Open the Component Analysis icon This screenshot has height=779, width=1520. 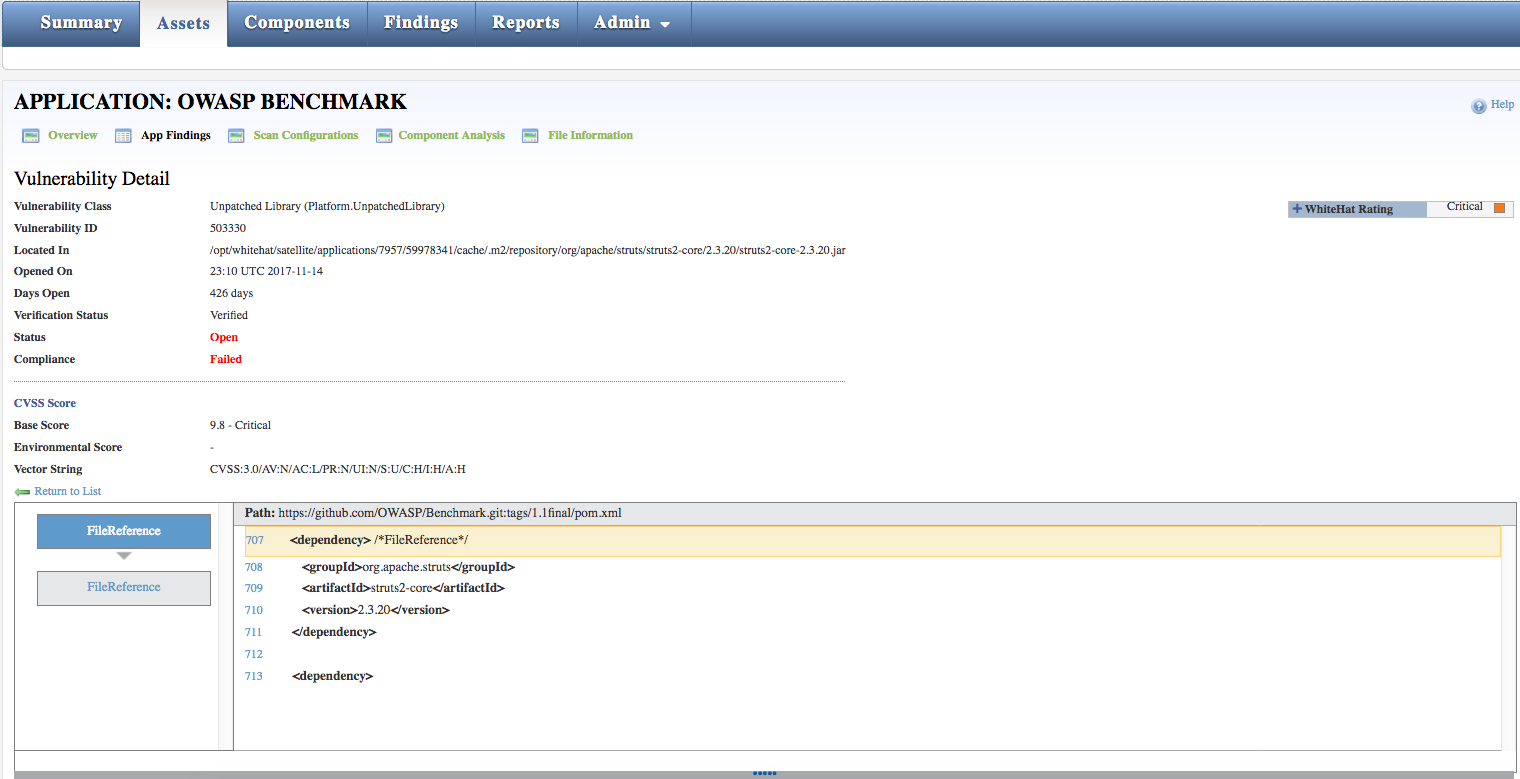(384, 134)
